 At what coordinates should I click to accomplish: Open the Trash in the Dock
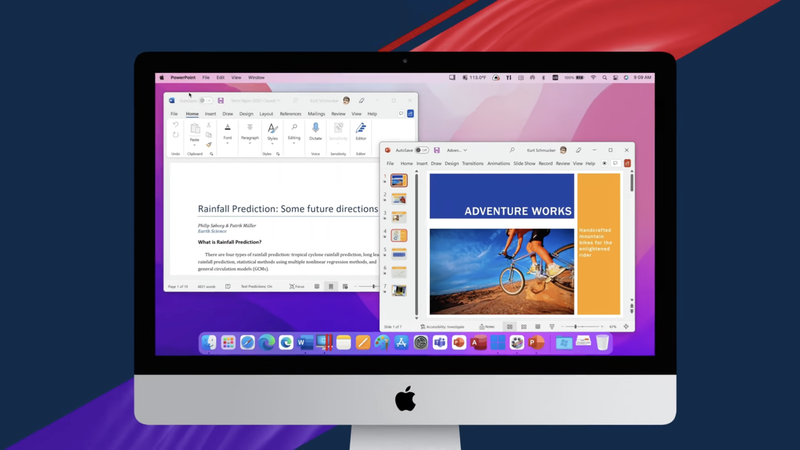pos(603,342)
